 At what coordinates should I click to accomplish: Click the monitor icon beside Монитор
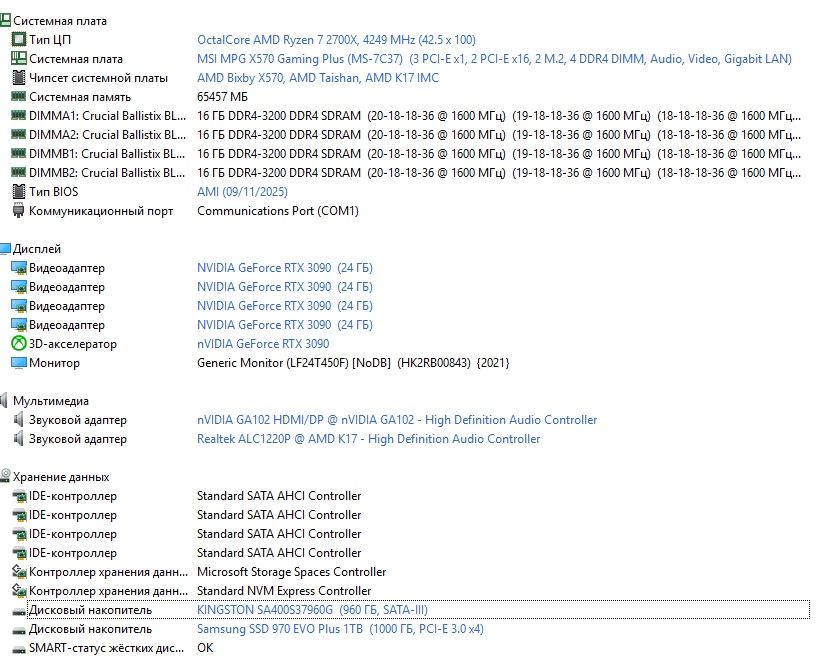(x=19, y=363)
